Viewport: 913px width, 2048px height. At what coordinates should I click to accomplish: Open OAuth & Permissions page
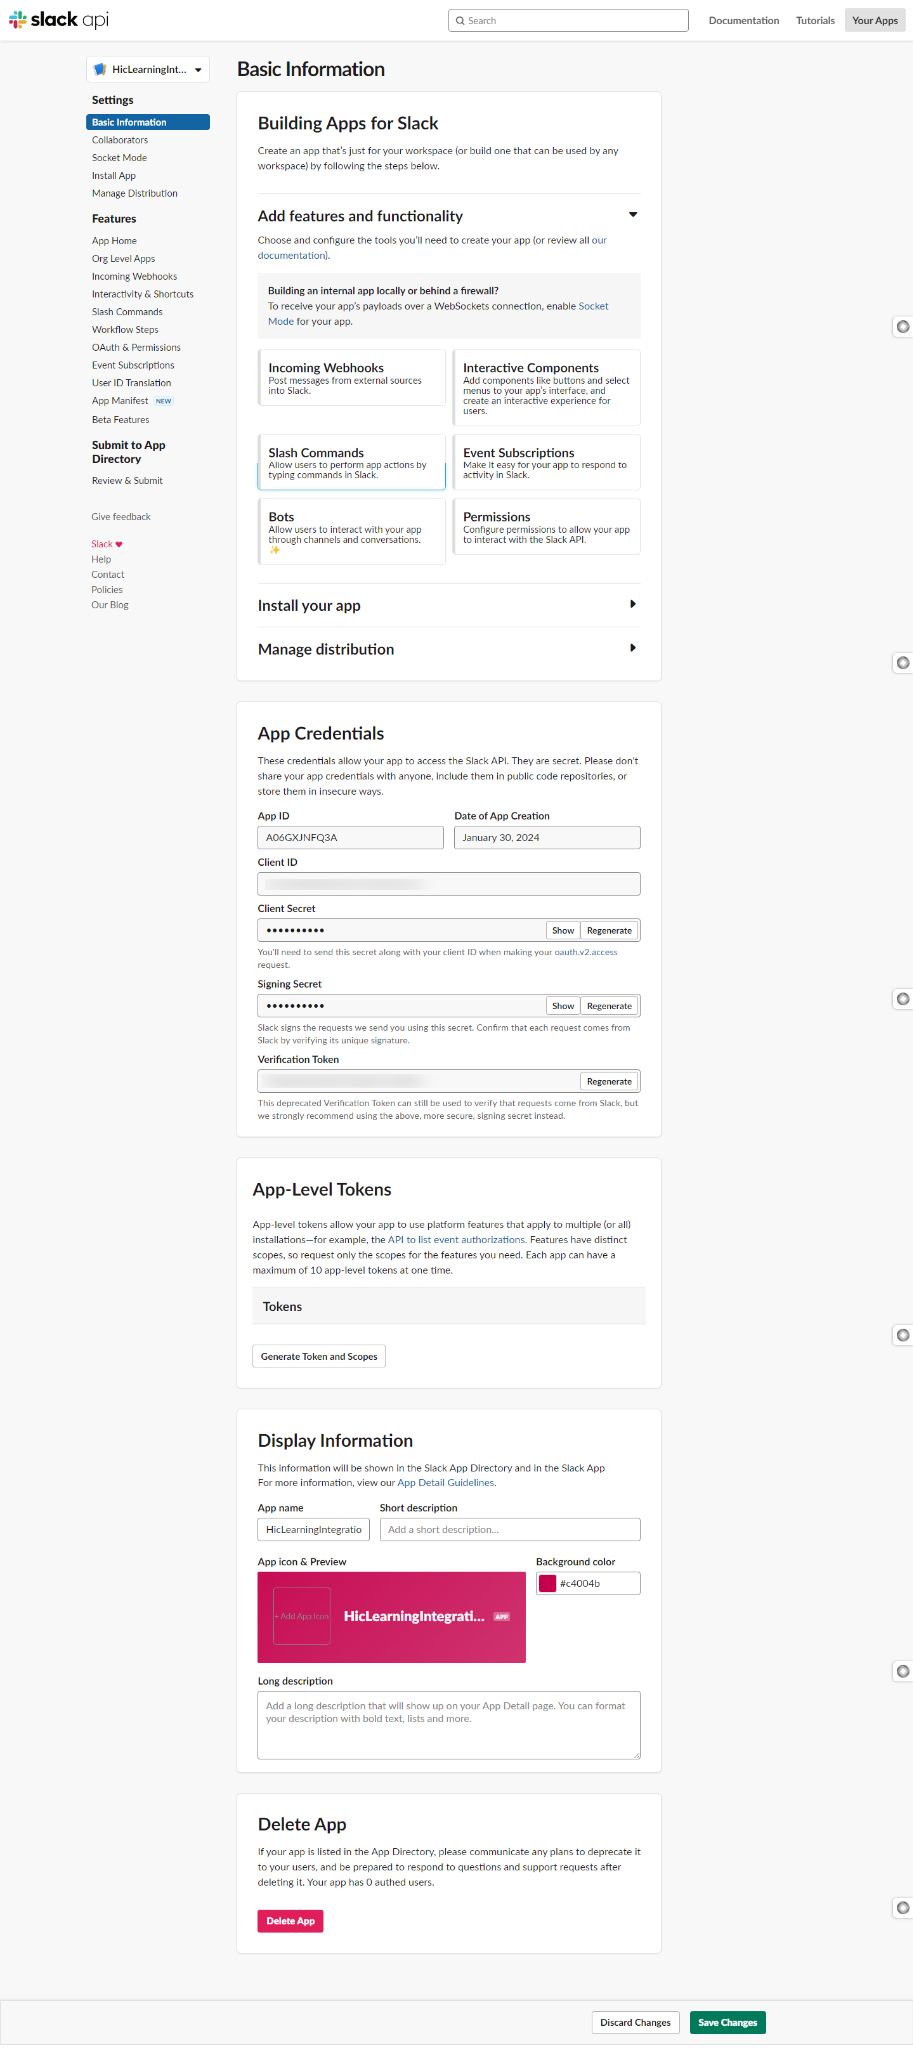(x=136, y=348)
